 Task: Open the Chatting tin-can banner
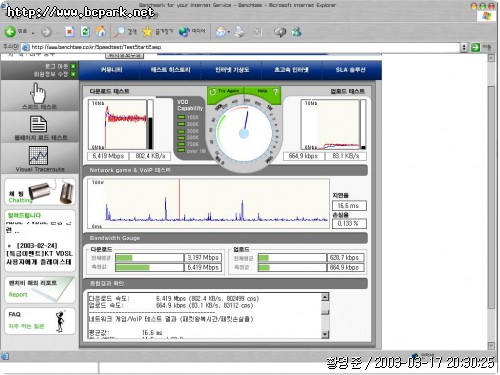pyautogui.click(x=40, y=191)
